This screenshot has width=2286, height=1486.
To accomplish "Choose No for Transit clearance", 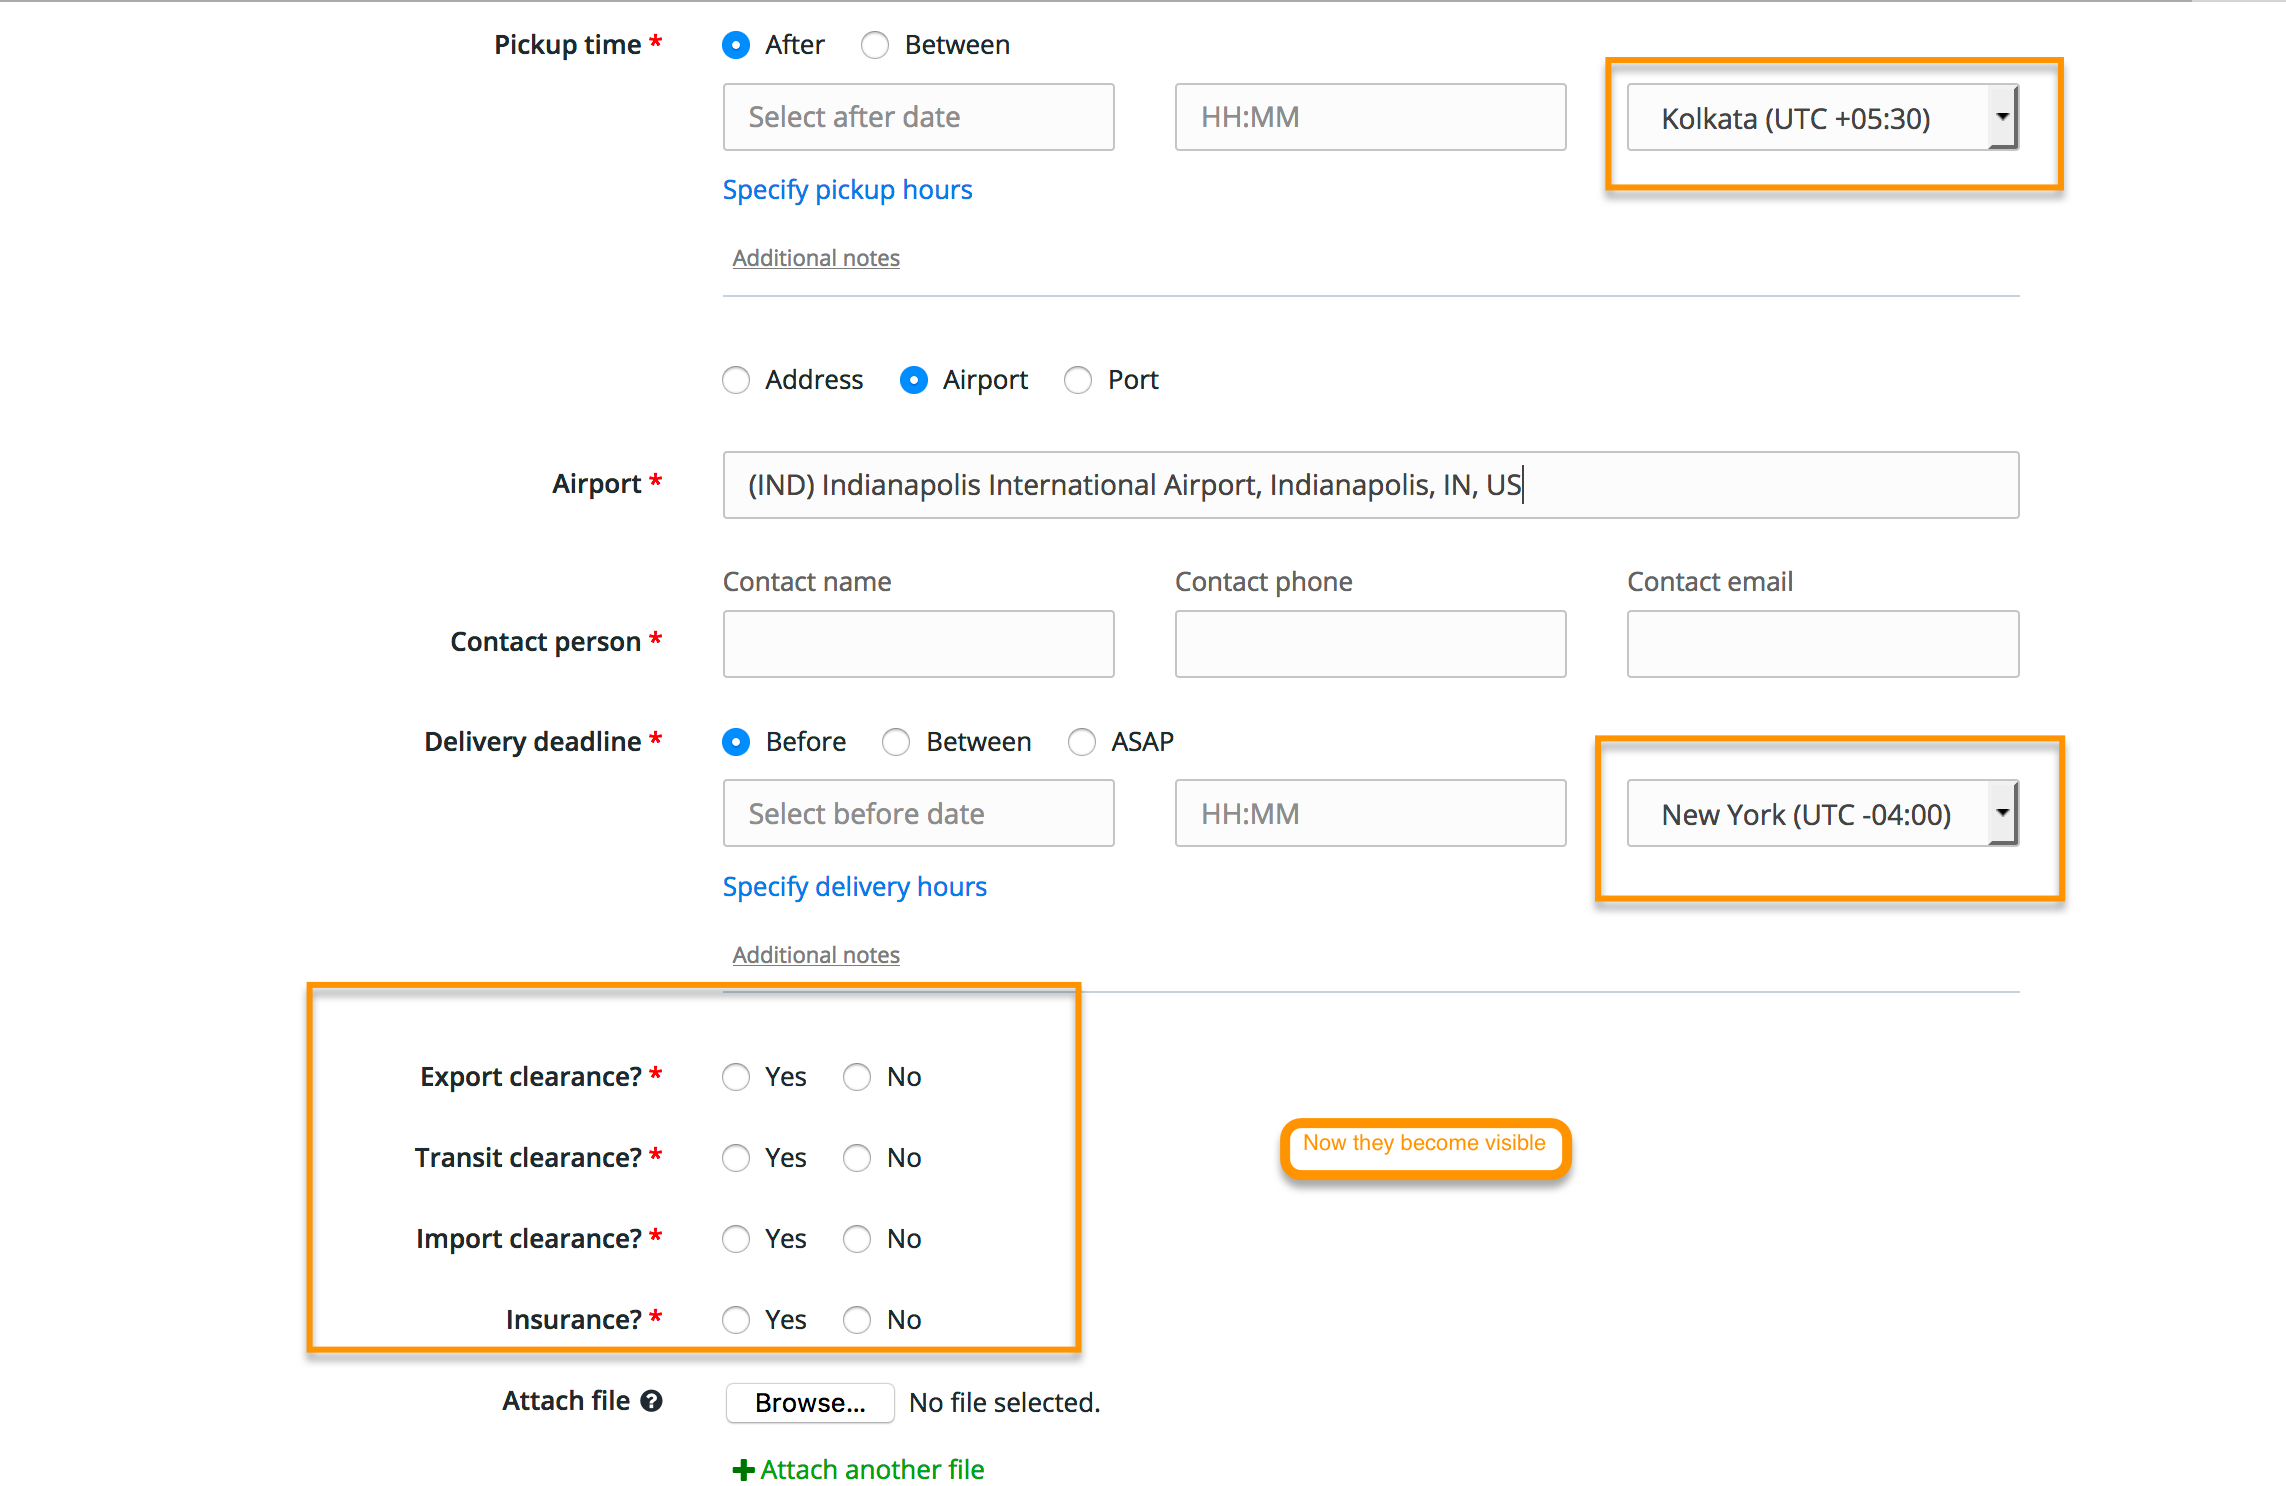I will 857,1158.
